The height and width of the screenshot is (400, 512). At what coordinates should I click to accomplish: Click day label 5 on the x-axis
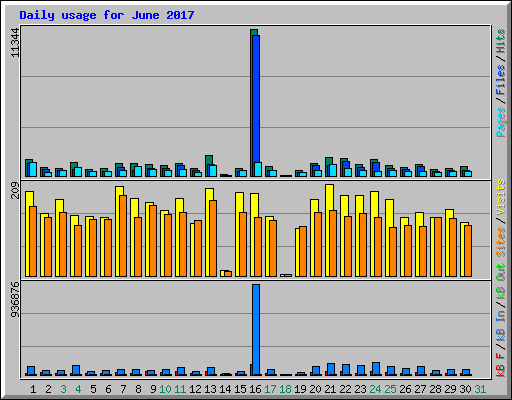[93, 389]
